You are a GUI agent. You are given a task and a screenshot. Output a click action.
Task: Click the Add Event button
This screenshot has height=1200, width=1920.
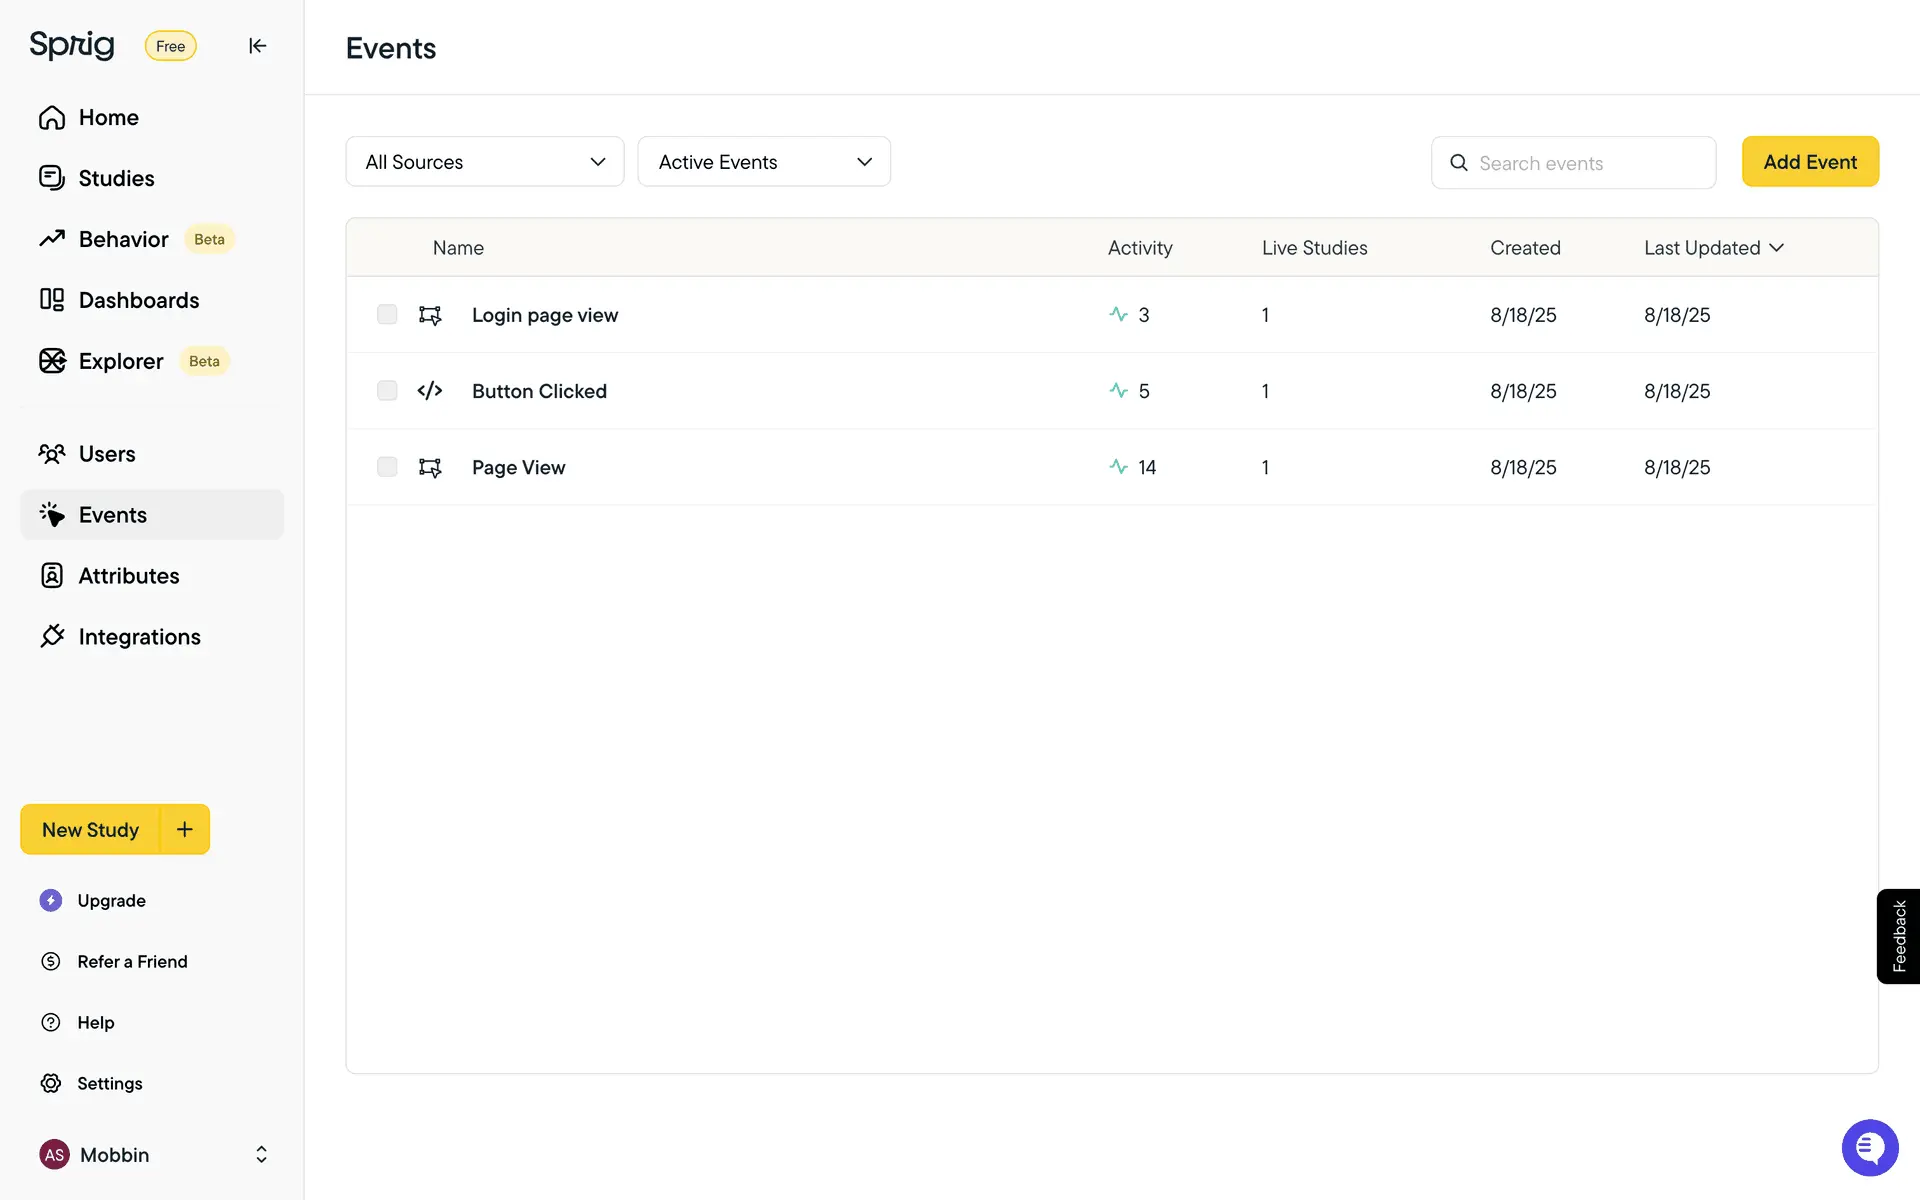pos(1810,162)
